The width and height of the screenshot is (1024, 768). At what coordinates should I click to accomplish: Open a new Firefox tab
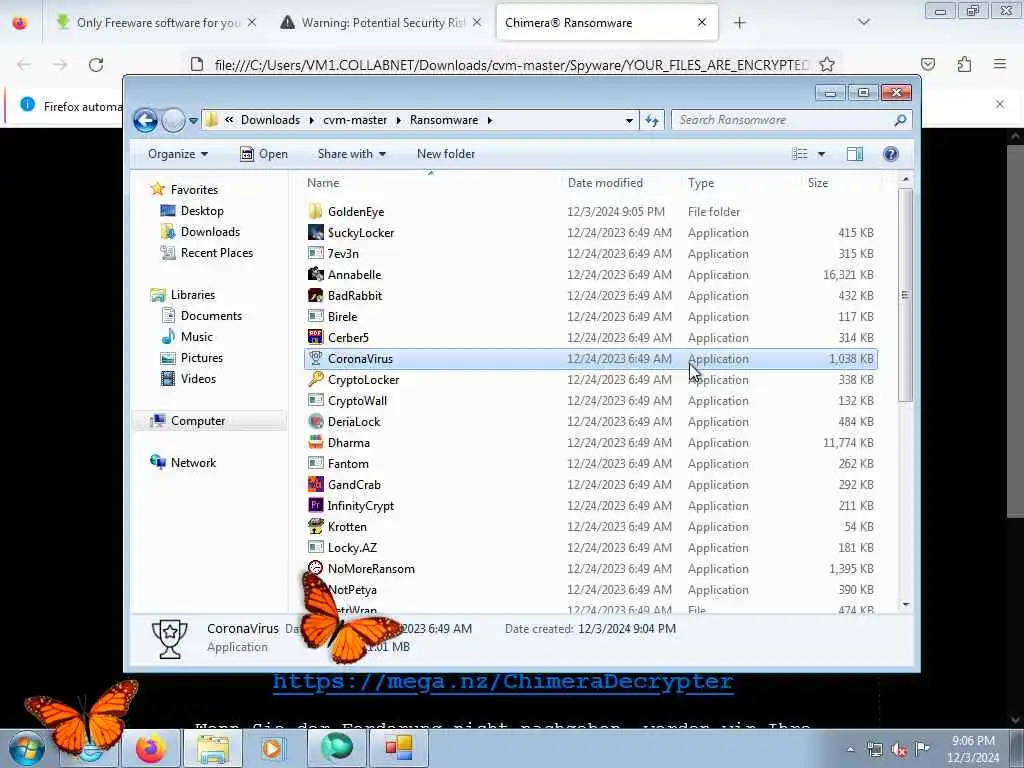pyautogui.click(x=739, y=23)
